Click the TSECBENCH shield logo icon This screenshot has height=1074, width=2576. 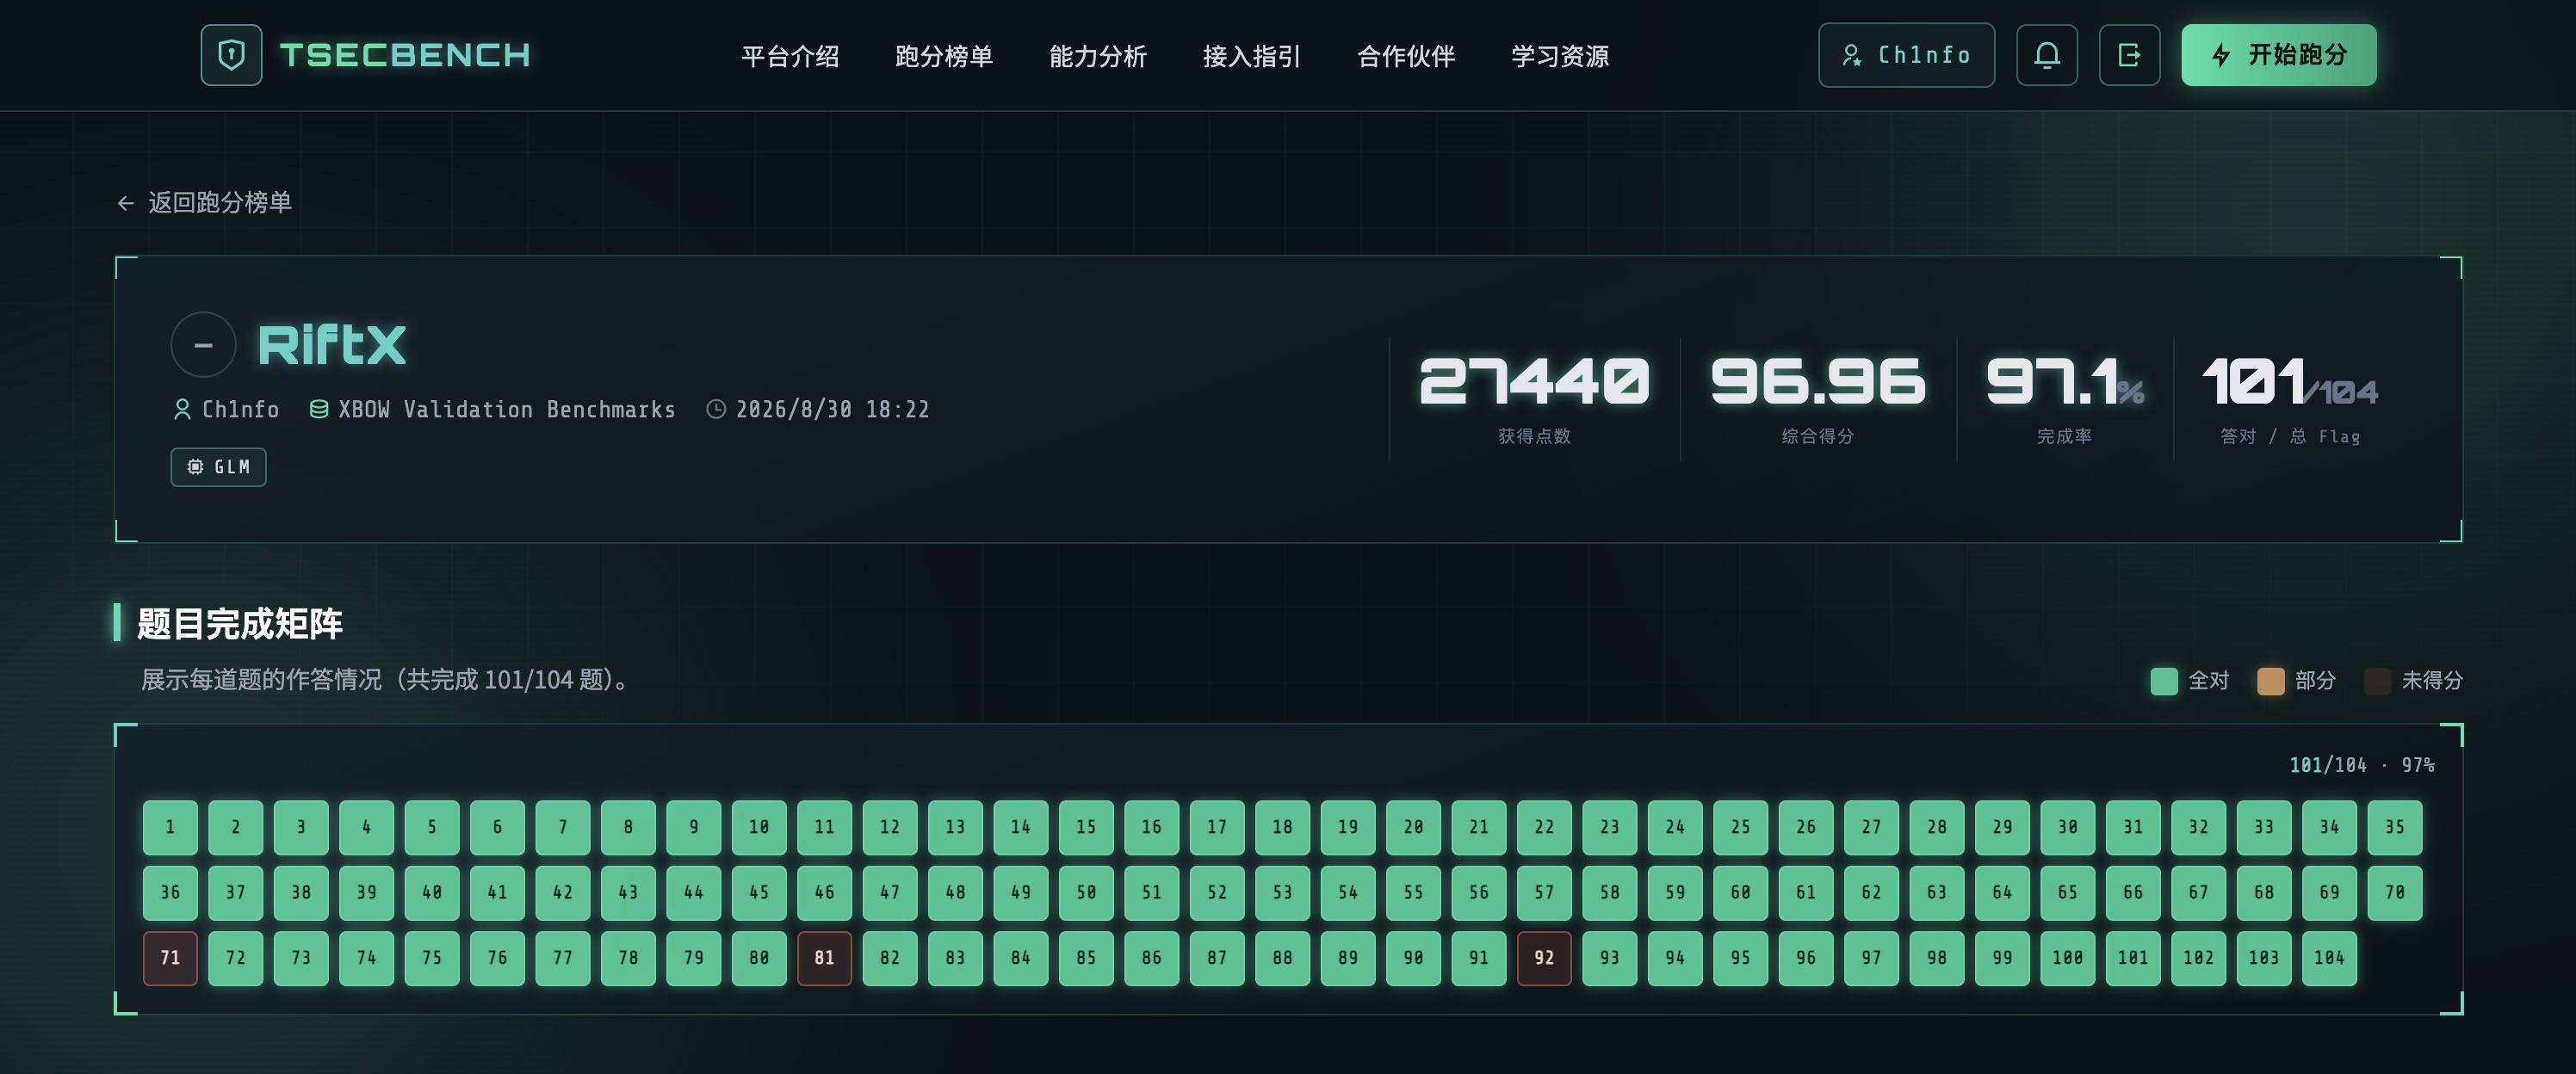point(231,55)
